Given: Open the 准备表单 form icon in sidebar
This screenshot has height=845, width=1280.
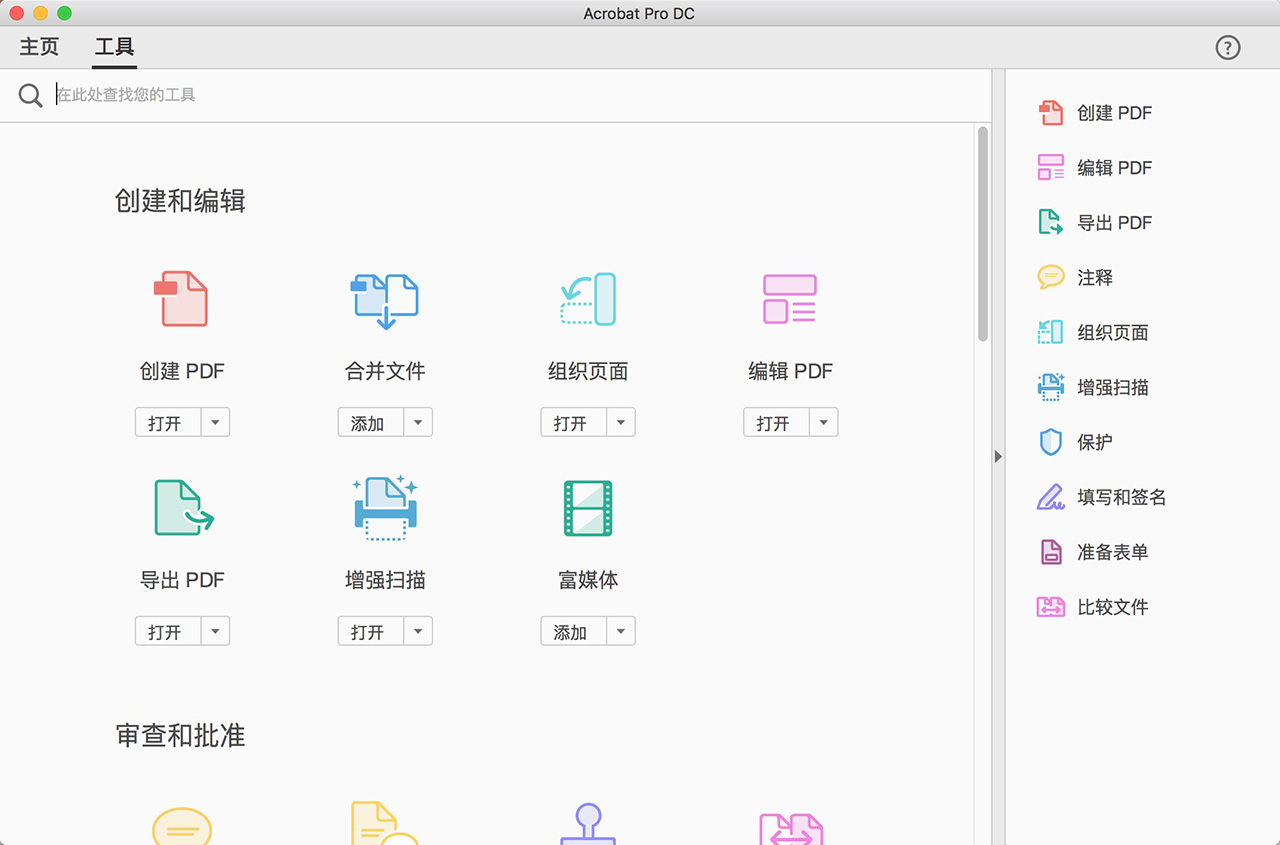Looking at the screenshot, I should (x=1051, y=552).
